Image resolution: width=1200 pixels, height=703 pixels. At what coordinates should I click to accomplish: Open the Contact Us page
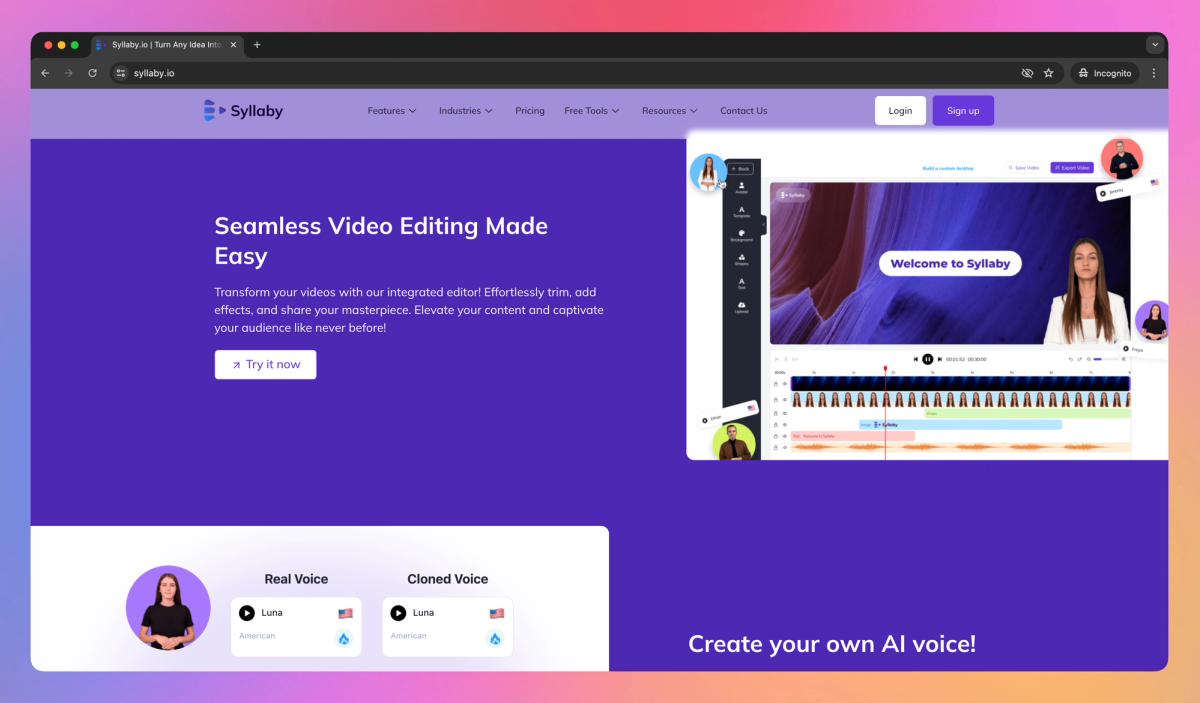tap(744, 111)
